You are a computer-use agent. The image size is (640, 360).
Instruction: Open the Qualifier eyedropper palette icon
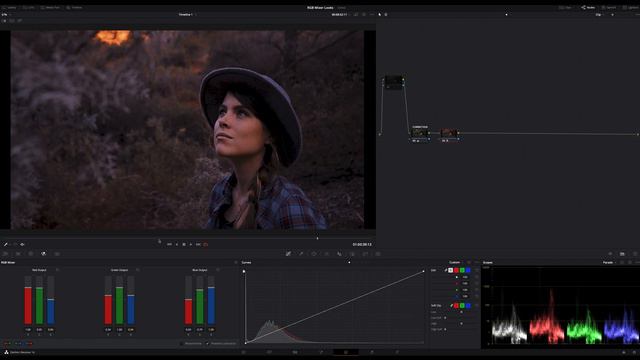point(301,254)
